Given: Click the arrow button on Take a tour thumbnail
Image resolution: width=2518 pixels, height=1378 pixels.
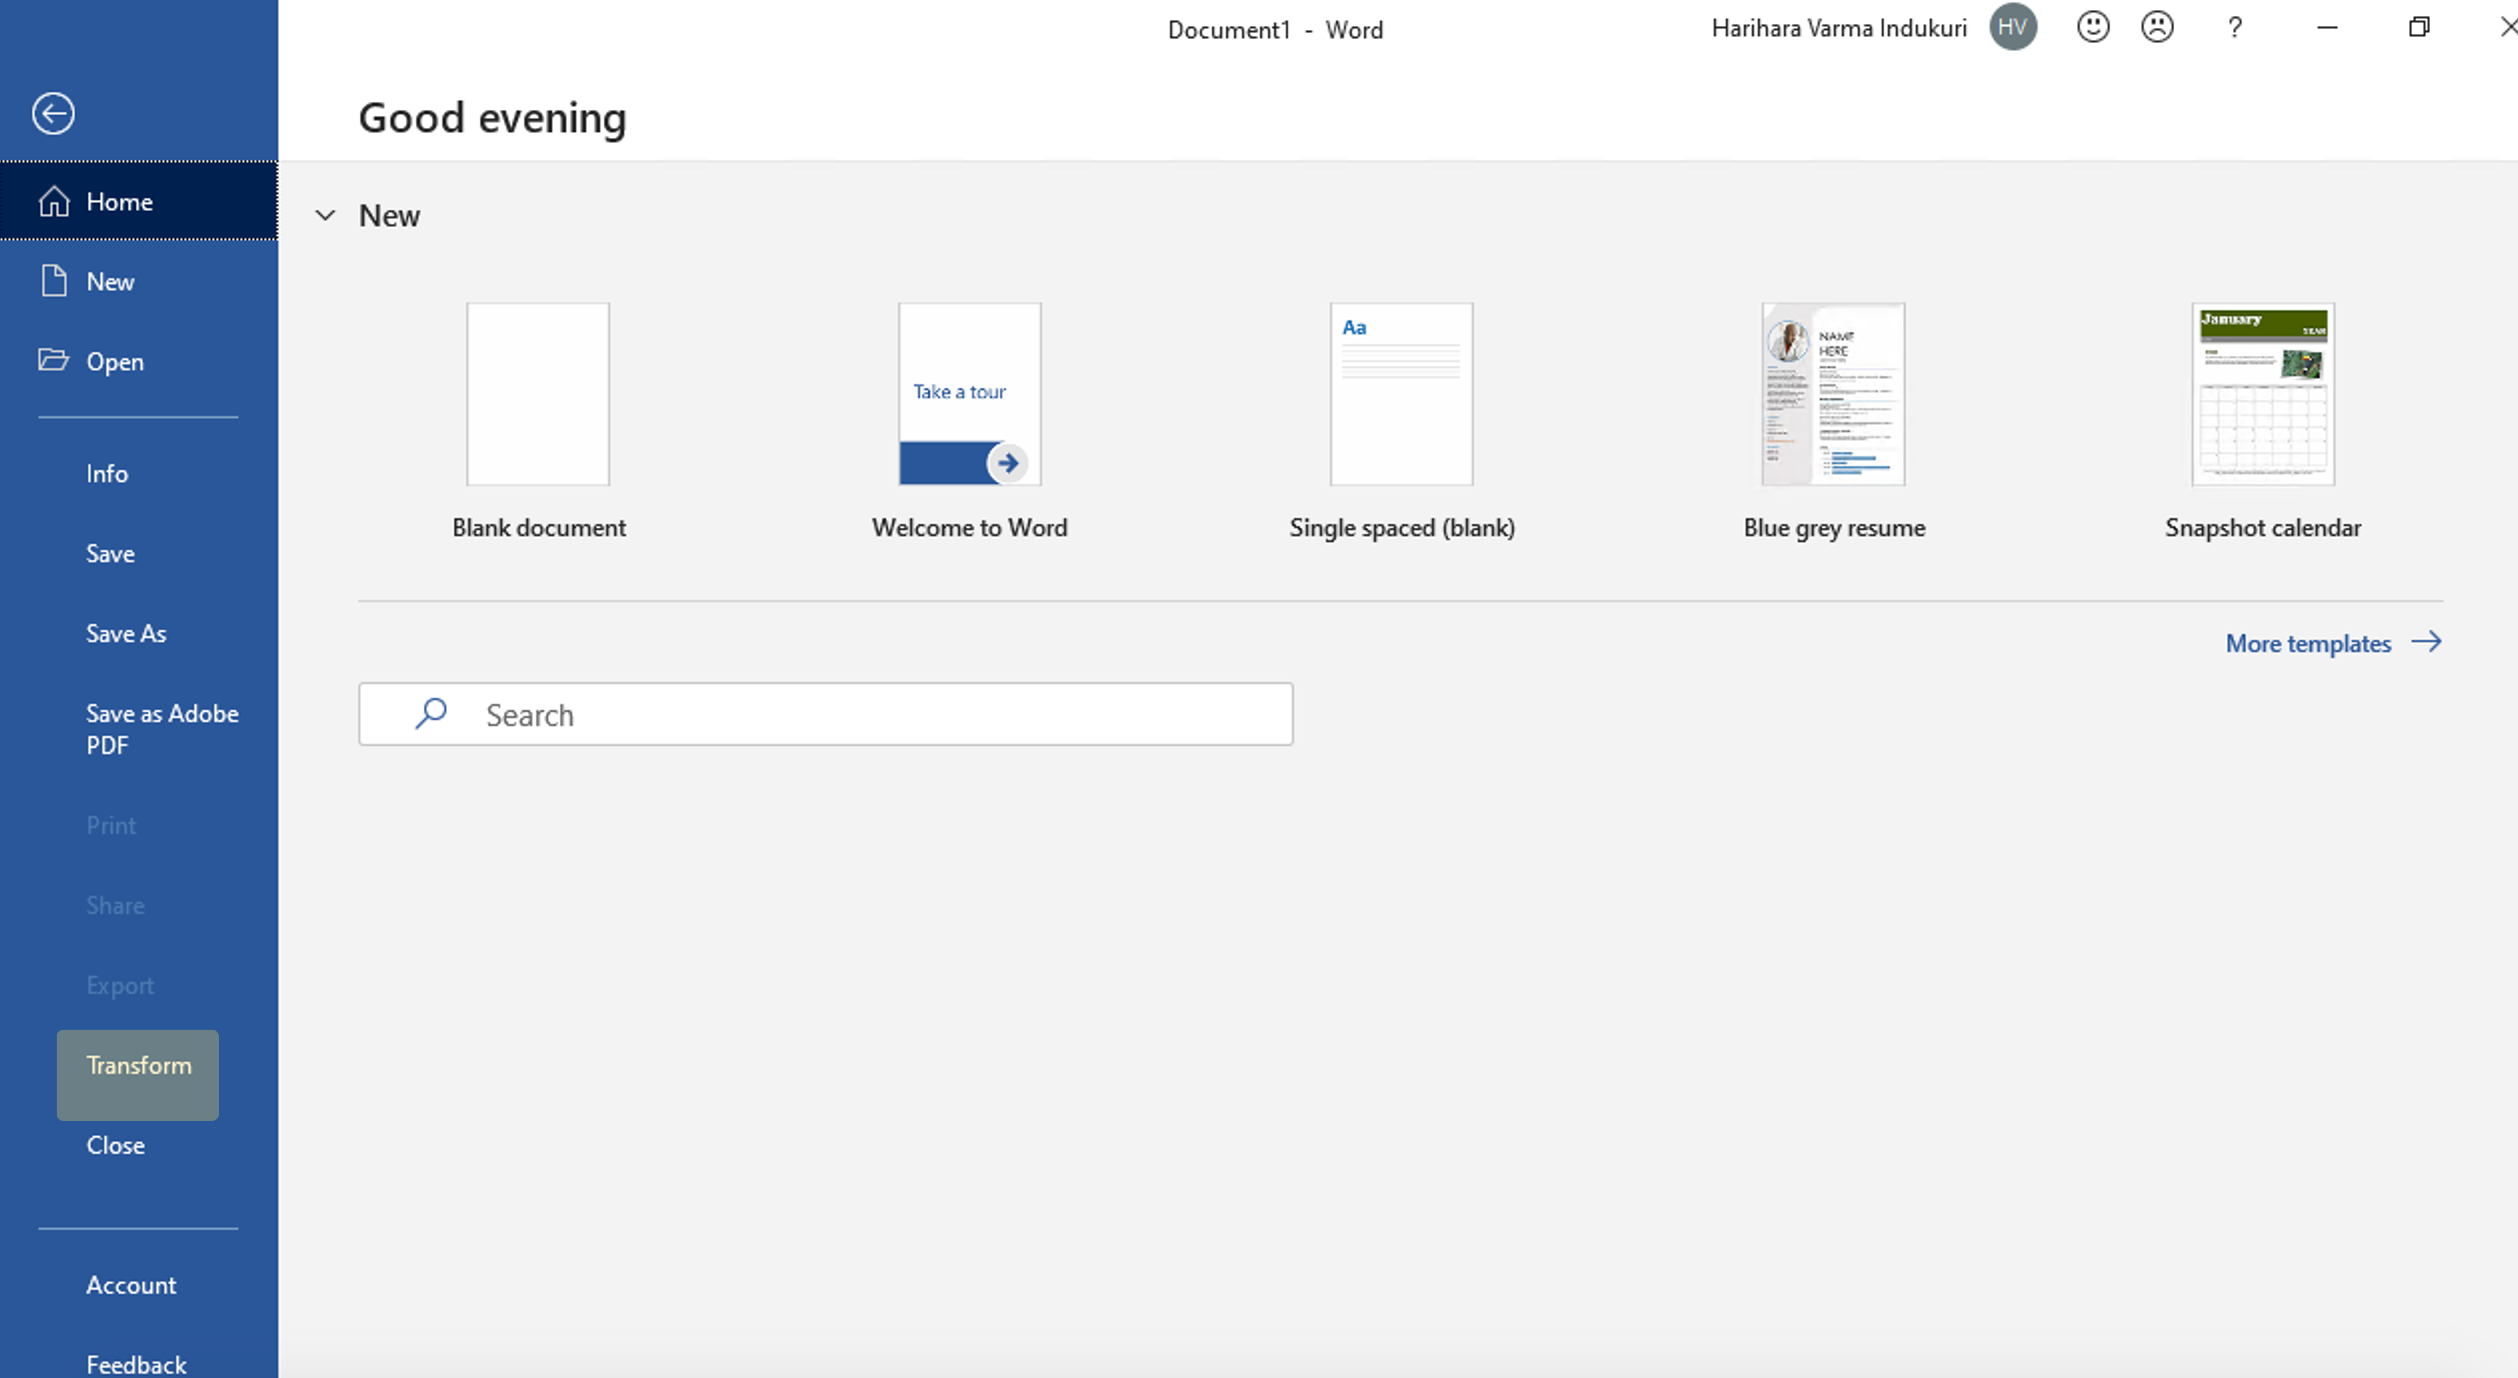Looking at the screenshot, I should (1007, 463).
